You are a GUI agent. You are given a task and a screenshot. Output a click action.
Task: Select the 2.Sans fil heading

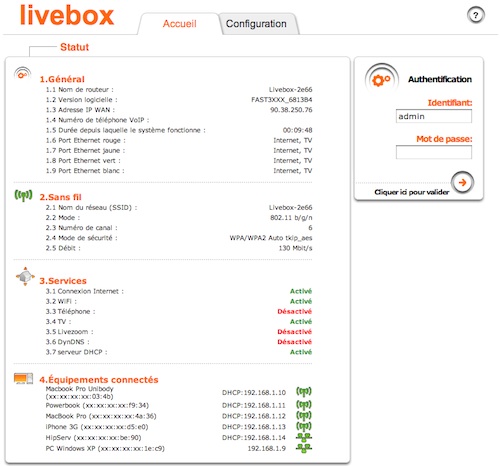click(60, 197)
